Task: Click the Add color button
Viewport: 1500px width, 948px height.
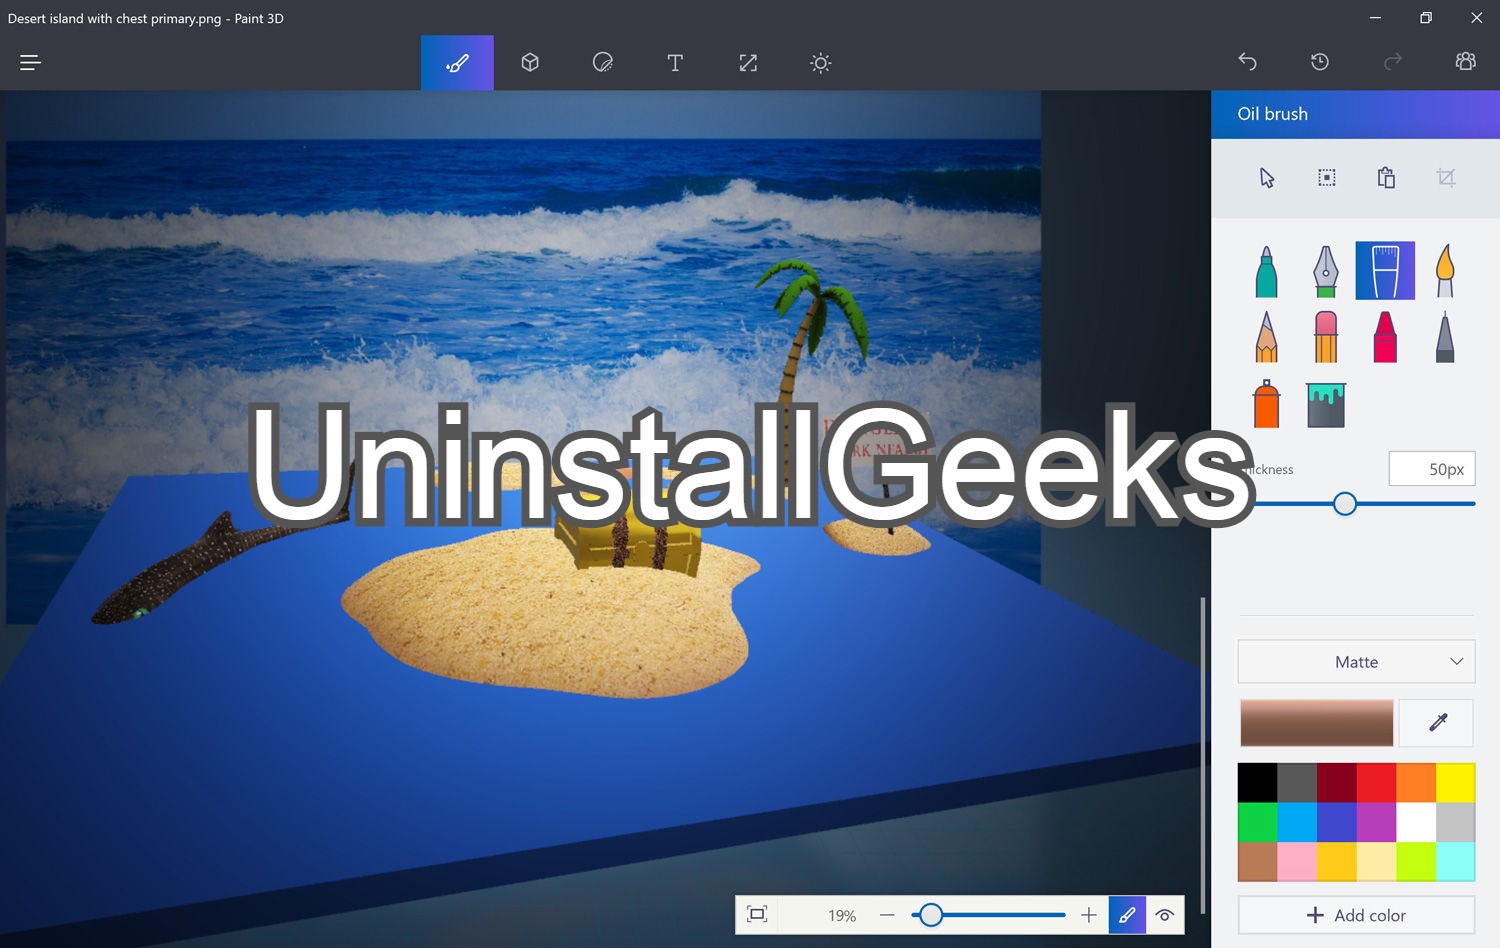Action: click(1356, 915)
